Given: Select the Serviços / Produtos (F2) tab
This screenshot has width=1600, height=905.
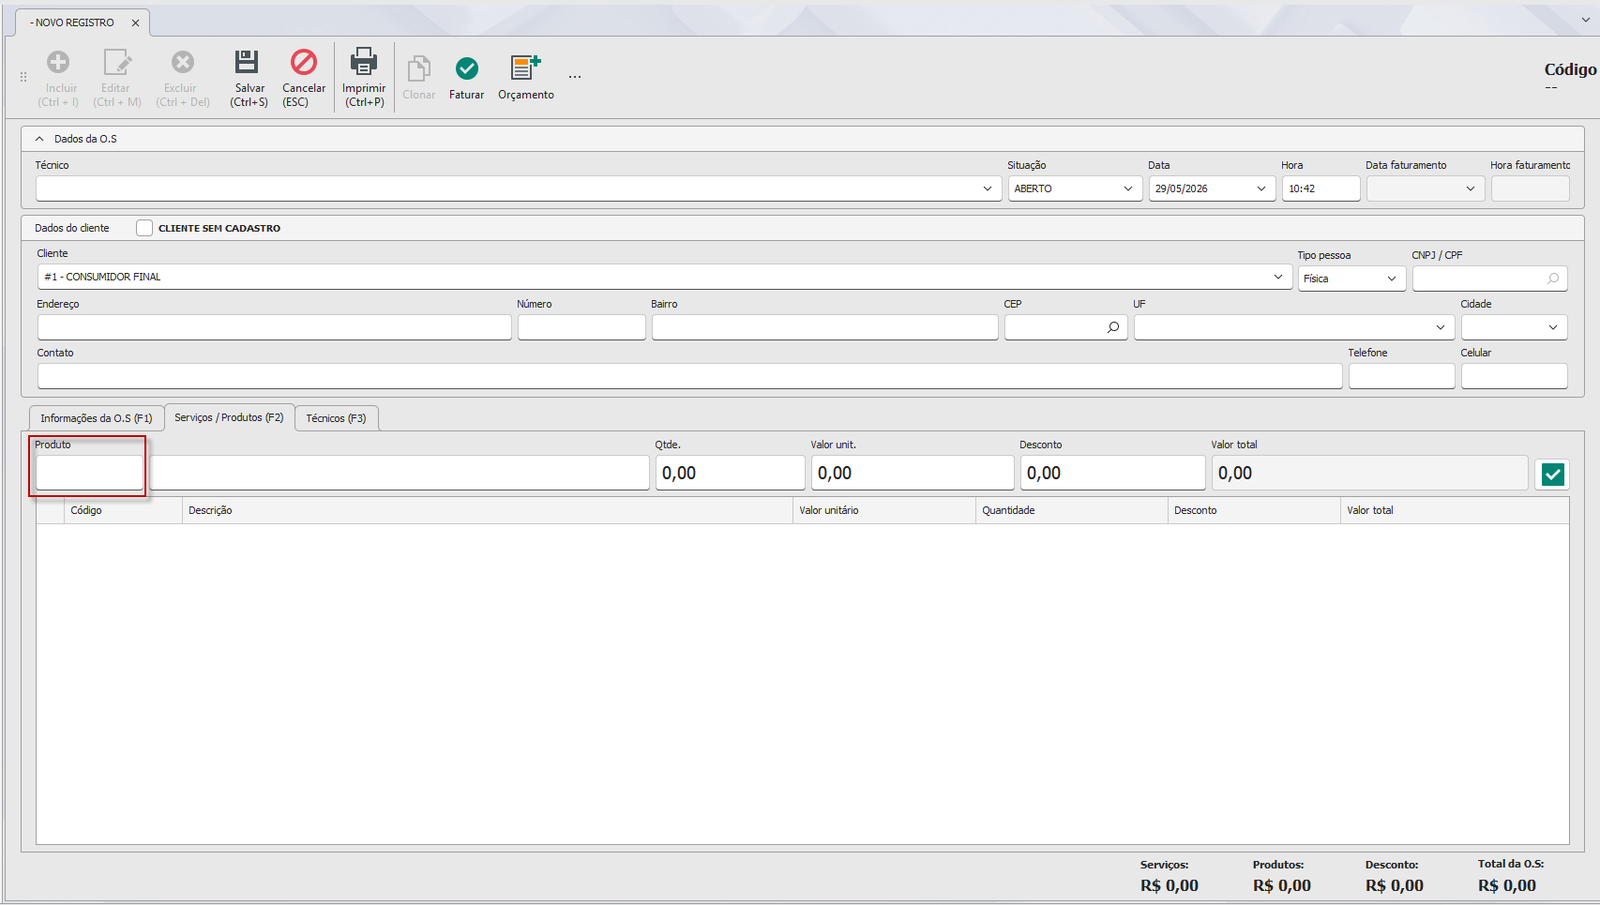Looking at the screenshot, I should coord(229,417).
